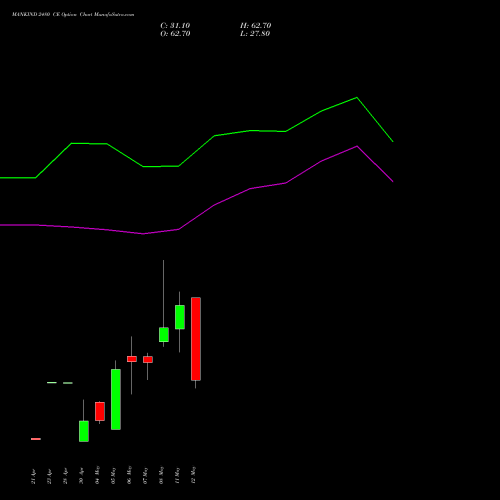The width and height of the screenshot is (500, 500).
Task: Click the flat red candle for 21 Apr
Action: 36,439
